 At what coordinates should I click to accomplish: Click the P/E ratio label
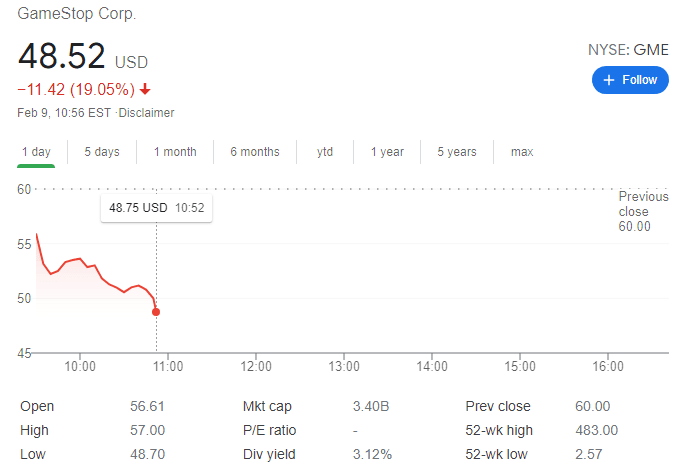click(269, 430)
